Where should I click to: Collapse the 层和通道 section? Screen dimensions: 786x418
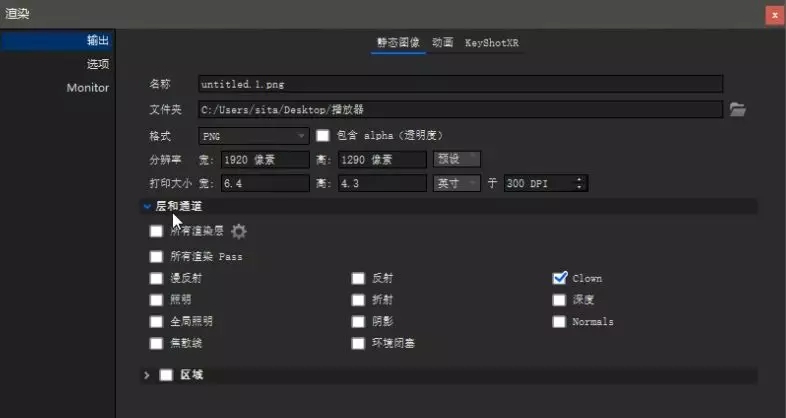tap(147, 206)
